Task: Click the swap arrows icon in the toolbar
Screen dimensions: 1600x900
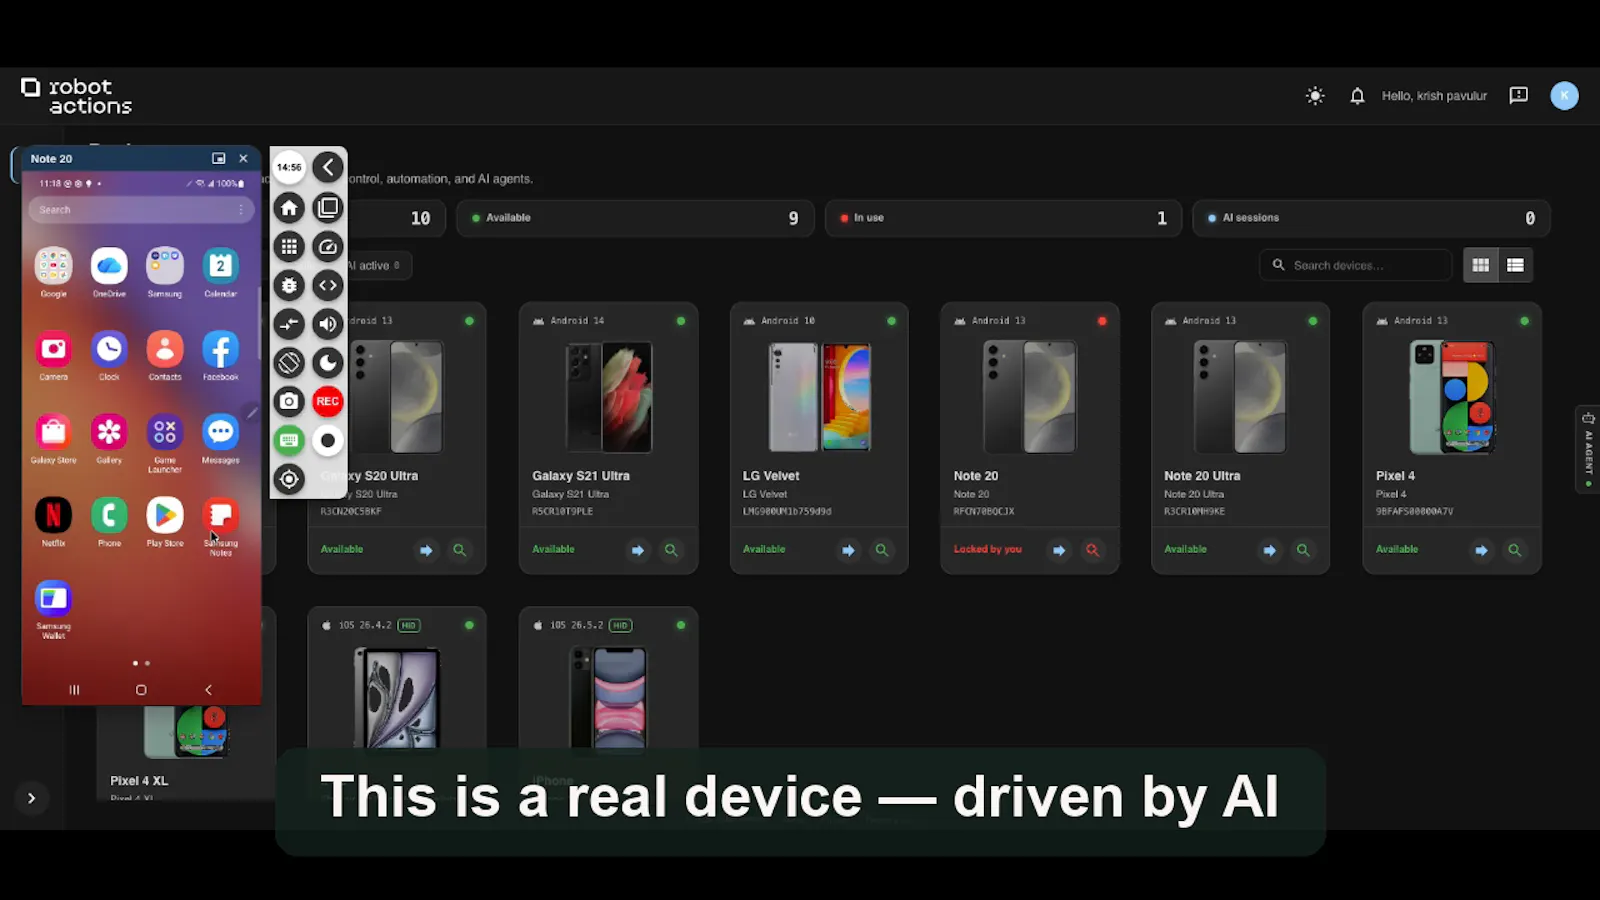Action: point(289,324)
